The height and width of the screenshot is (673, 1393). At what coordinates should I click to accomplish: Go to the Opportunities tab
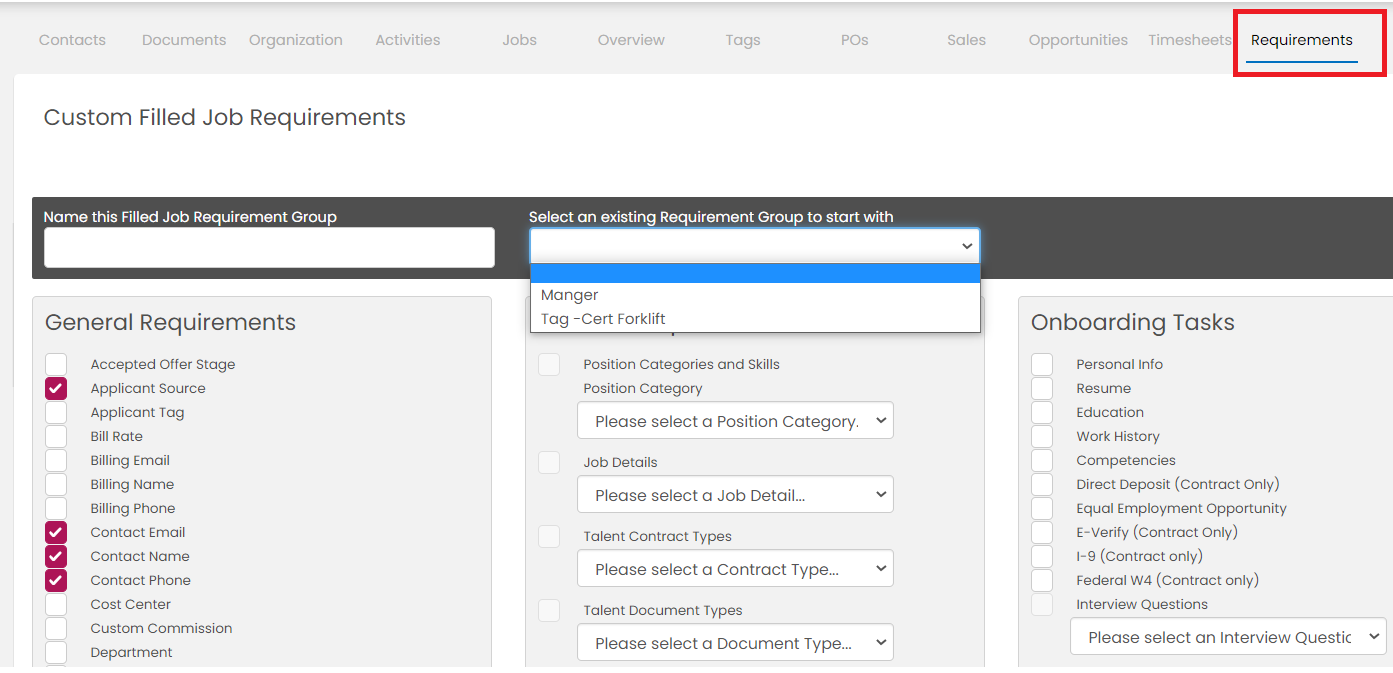click(1077, 40)
